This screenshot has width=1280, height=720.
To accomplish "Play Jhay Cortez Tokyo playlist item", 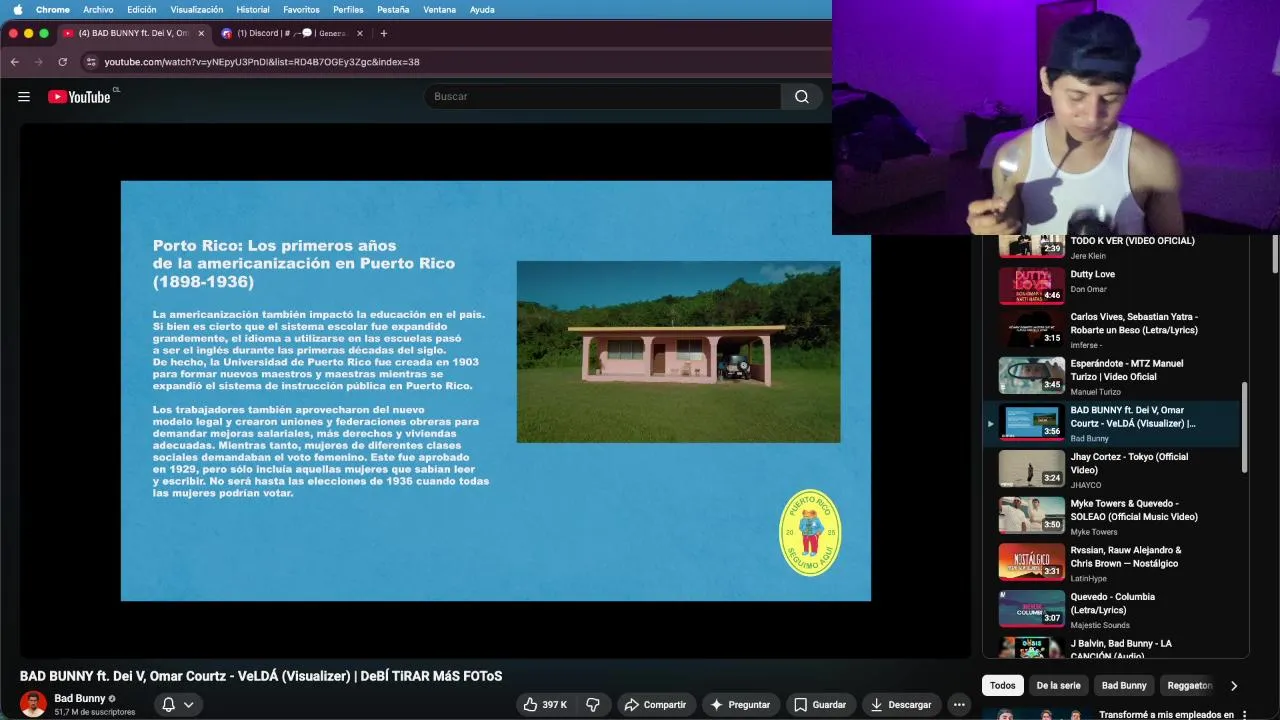I will coord(1112,470).
